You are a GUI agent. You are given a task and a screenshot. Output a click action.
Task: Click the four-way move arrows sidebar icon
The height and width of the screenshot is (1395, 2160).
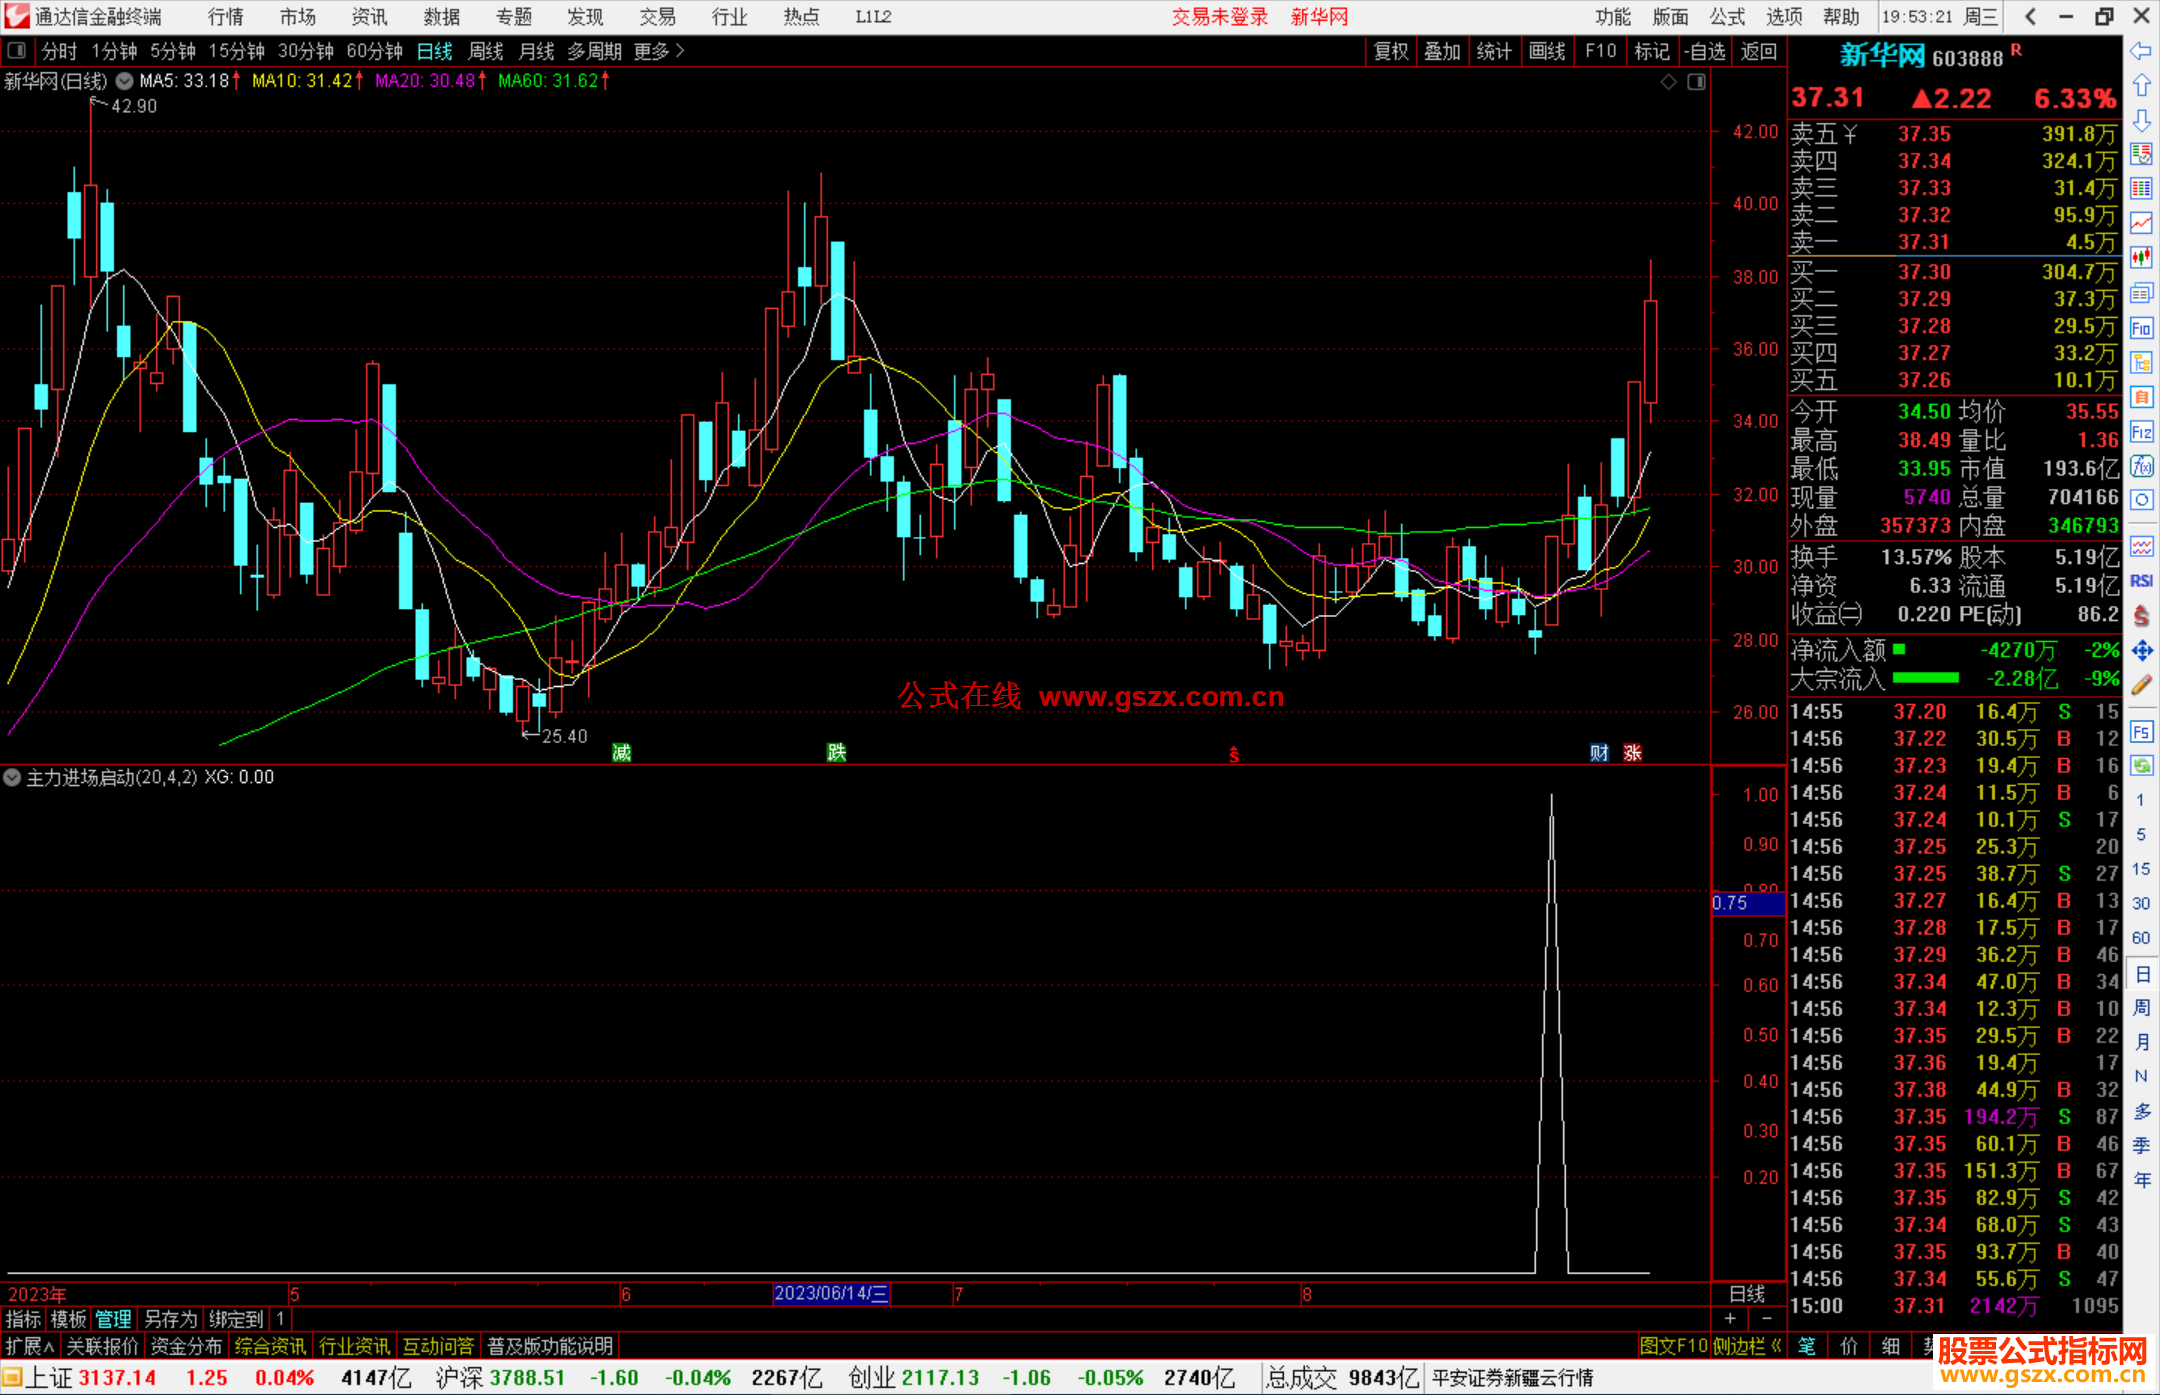(2141, 651)
